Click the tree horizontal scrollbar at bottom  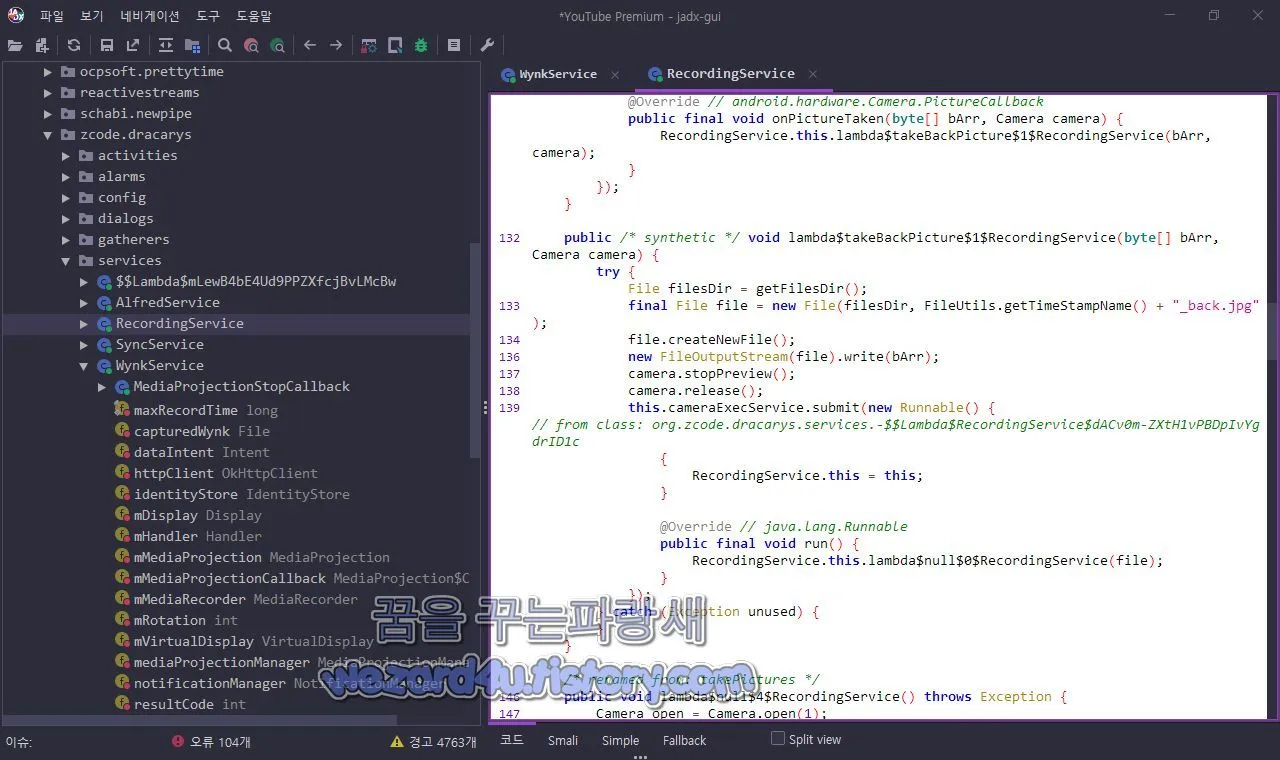[x=200, y=721]
